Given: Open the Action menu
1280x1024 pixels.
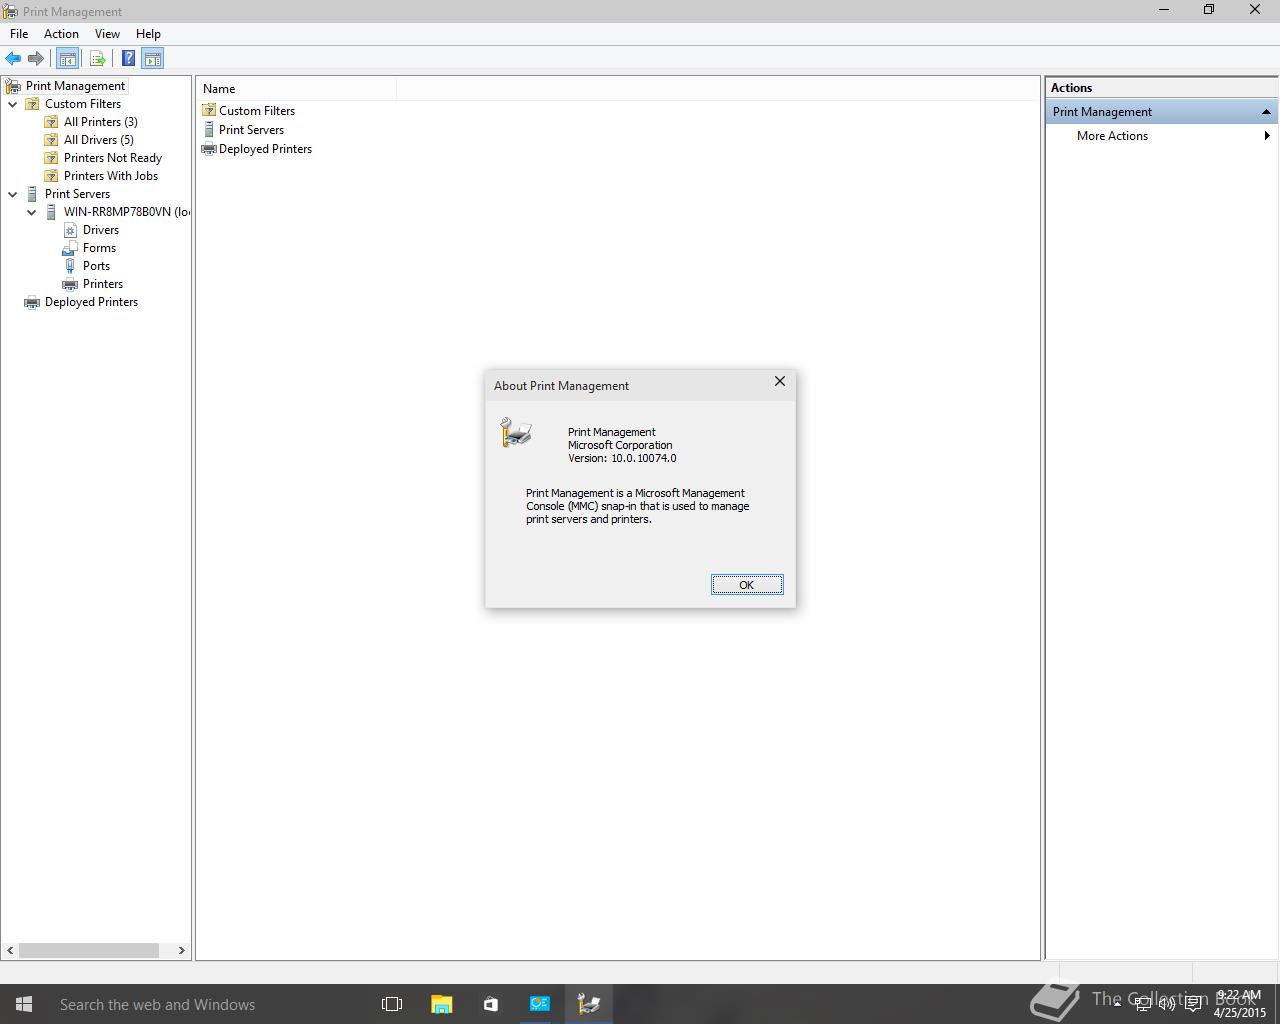Looking at the screenshot, I should pos(61,33).
